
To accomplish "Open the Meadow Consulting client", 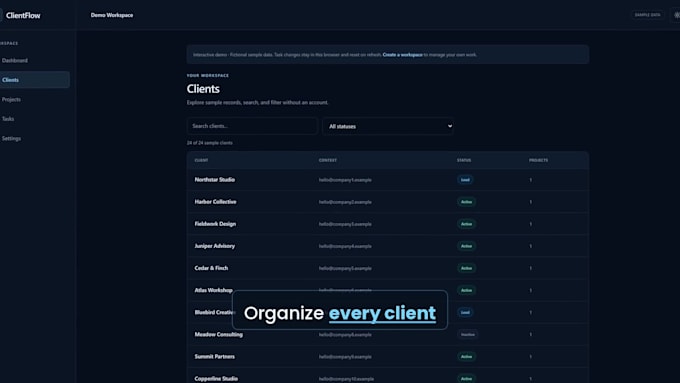I will 219,334.
